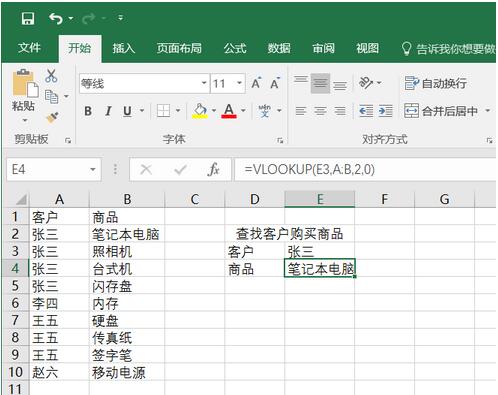Click the Undo arrow icon
The height and width of the screenshot is (395, 498).
pyautogui.click(x=55, y=19)
